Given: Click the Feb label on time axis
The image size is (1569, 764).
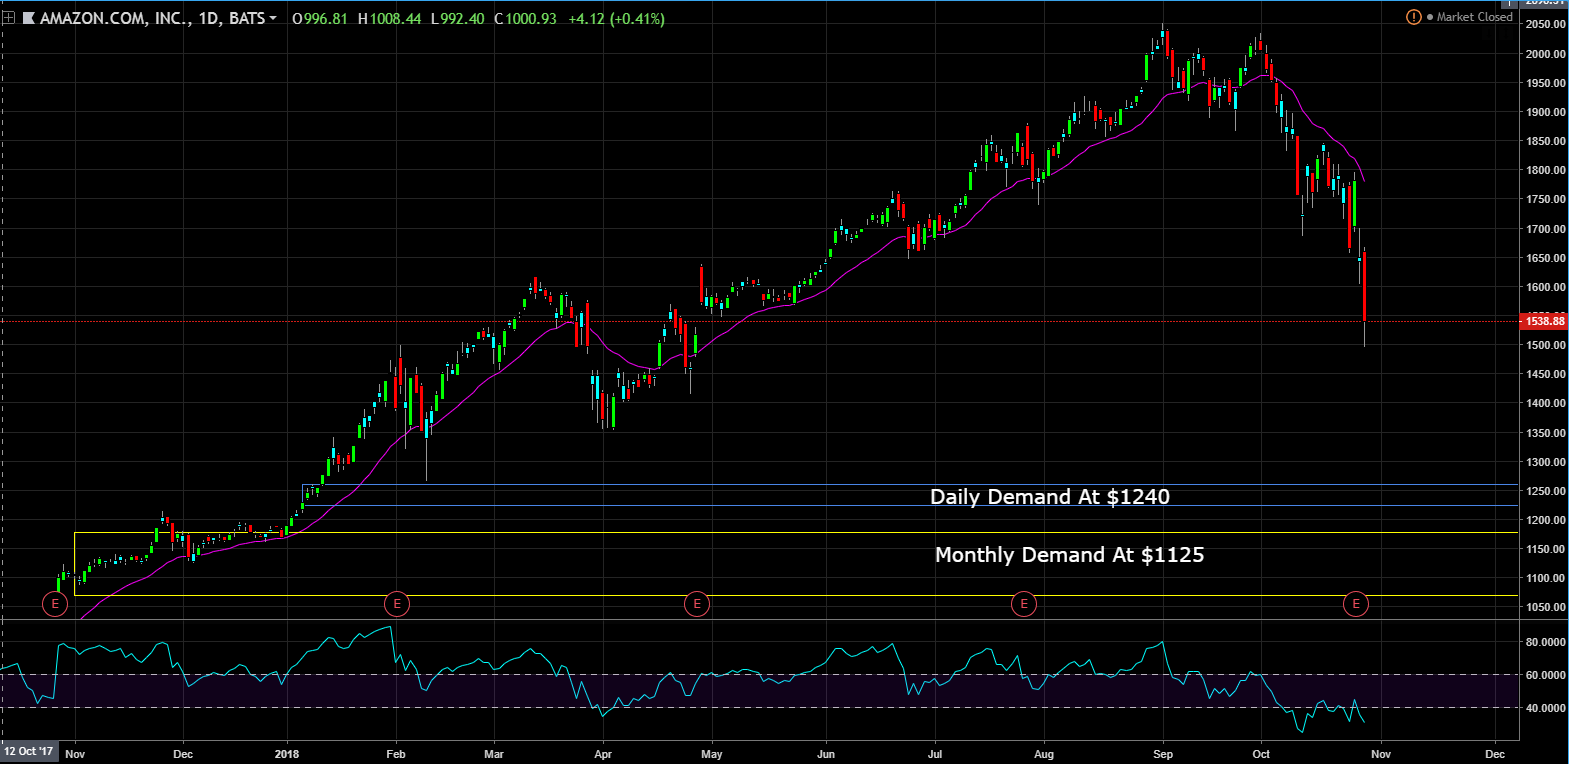Looking at the screenshot, I should (396, 754).
